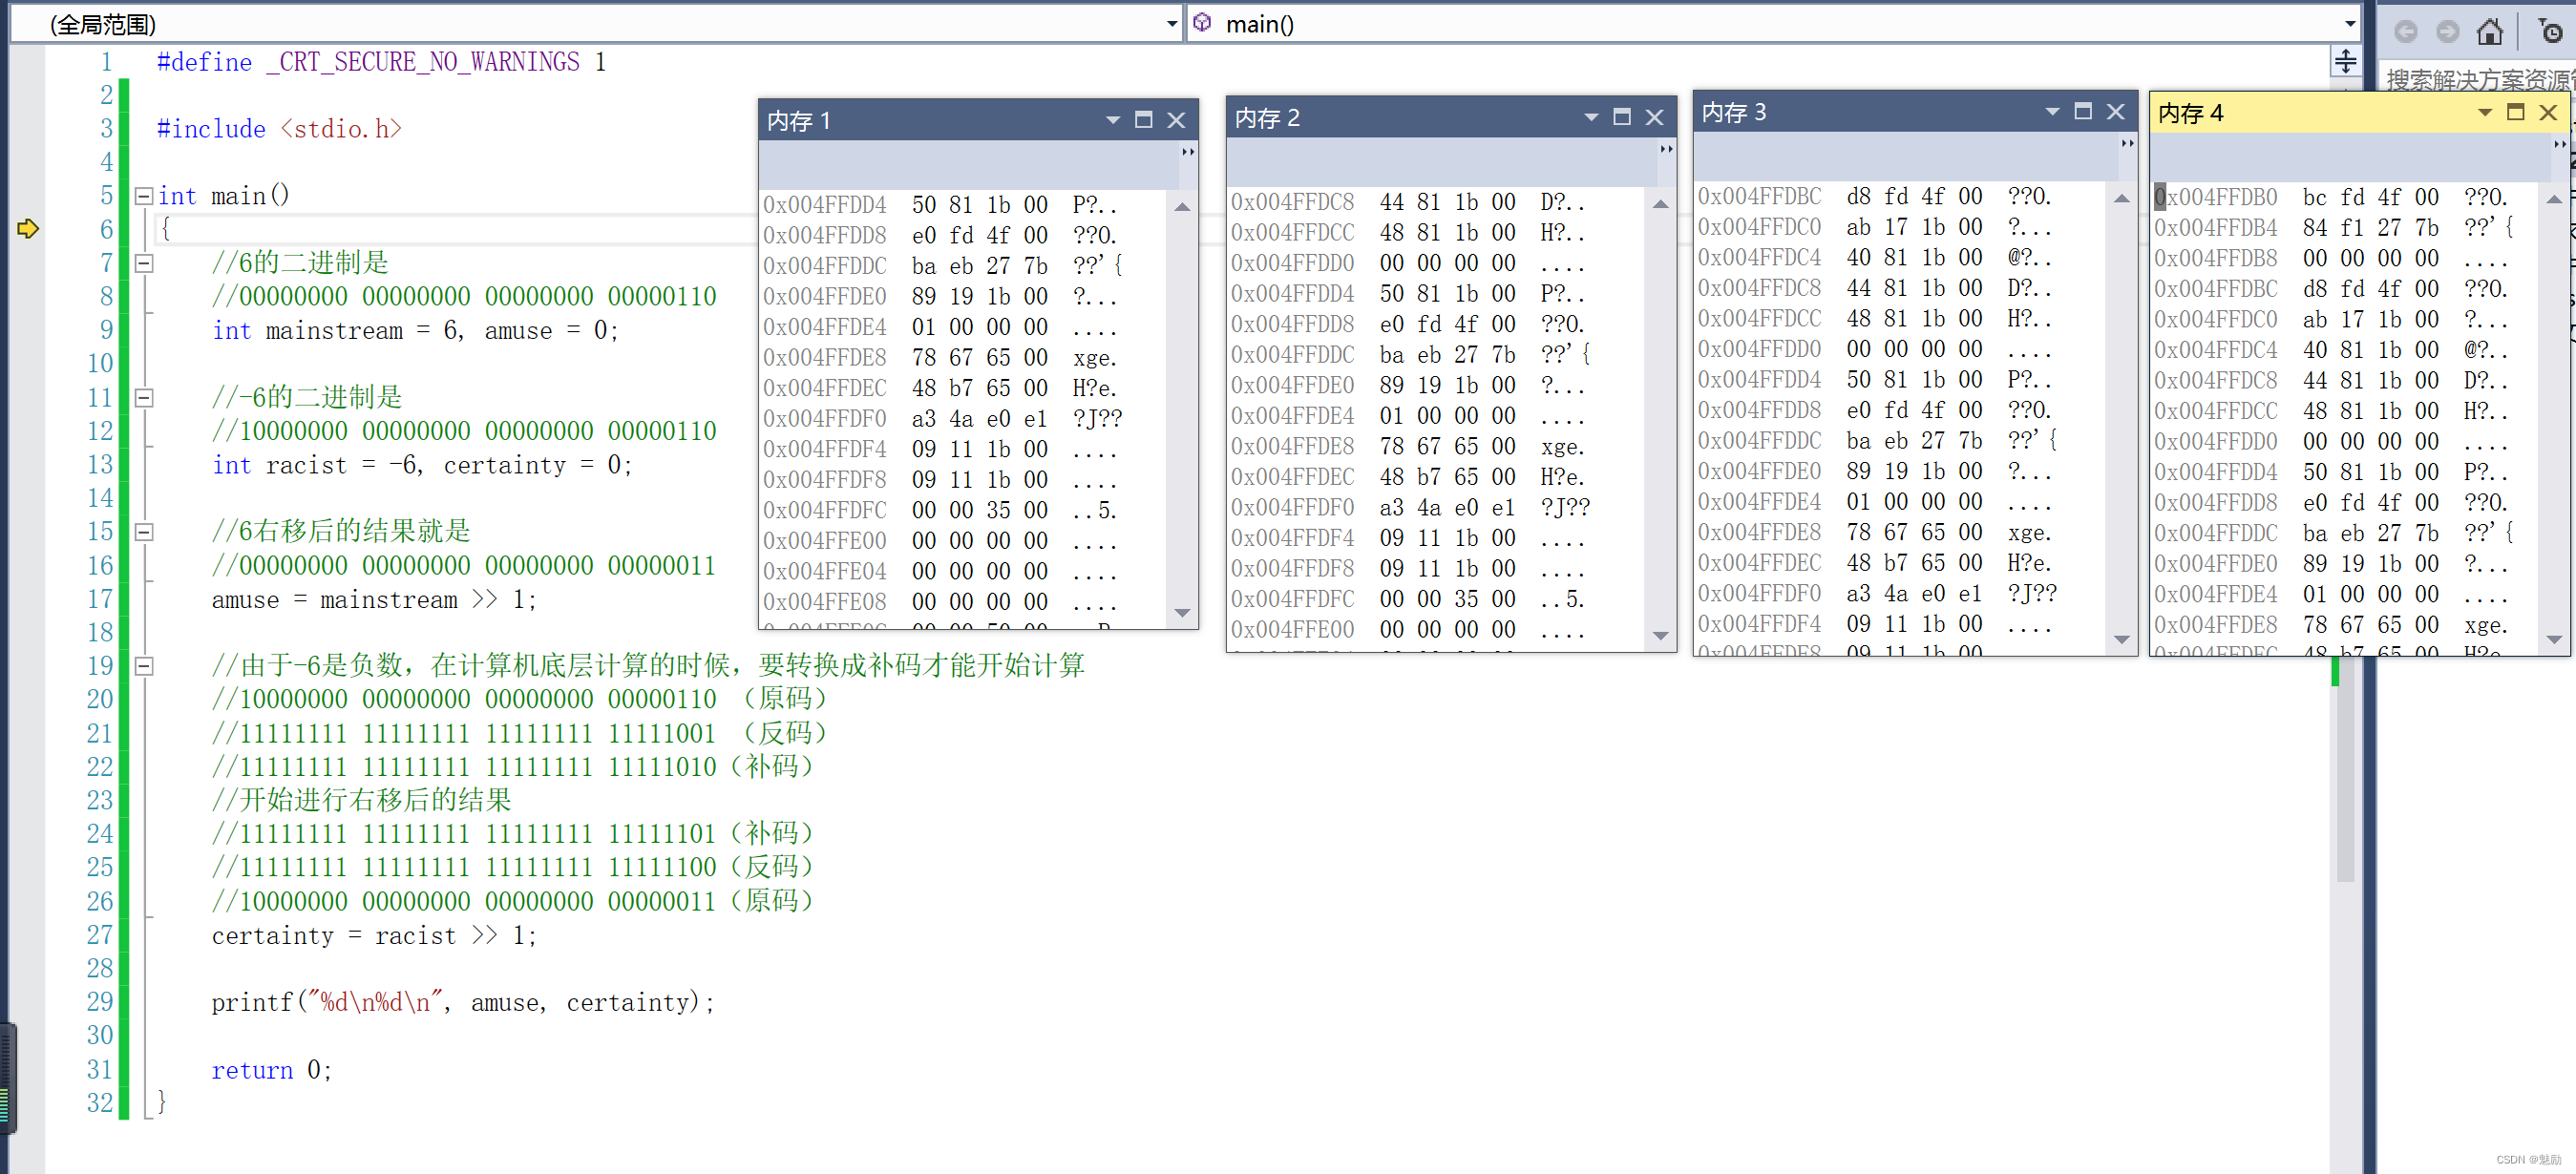Maximize the Memory 1 window

point(1144,120)
